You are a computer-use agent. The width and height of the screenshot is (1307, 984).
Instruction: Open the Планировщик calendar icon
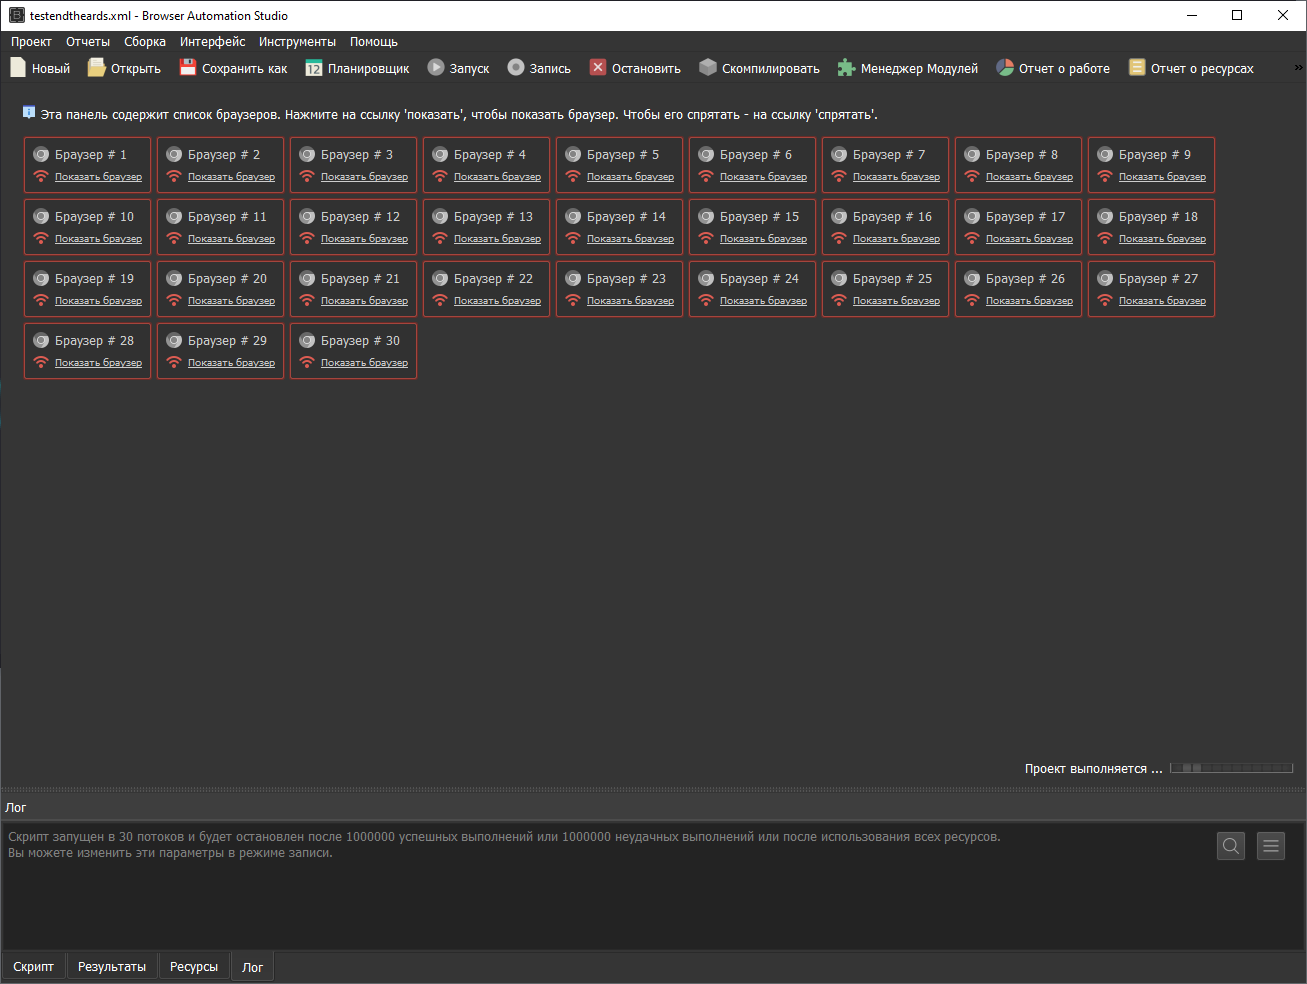(314, 68)
